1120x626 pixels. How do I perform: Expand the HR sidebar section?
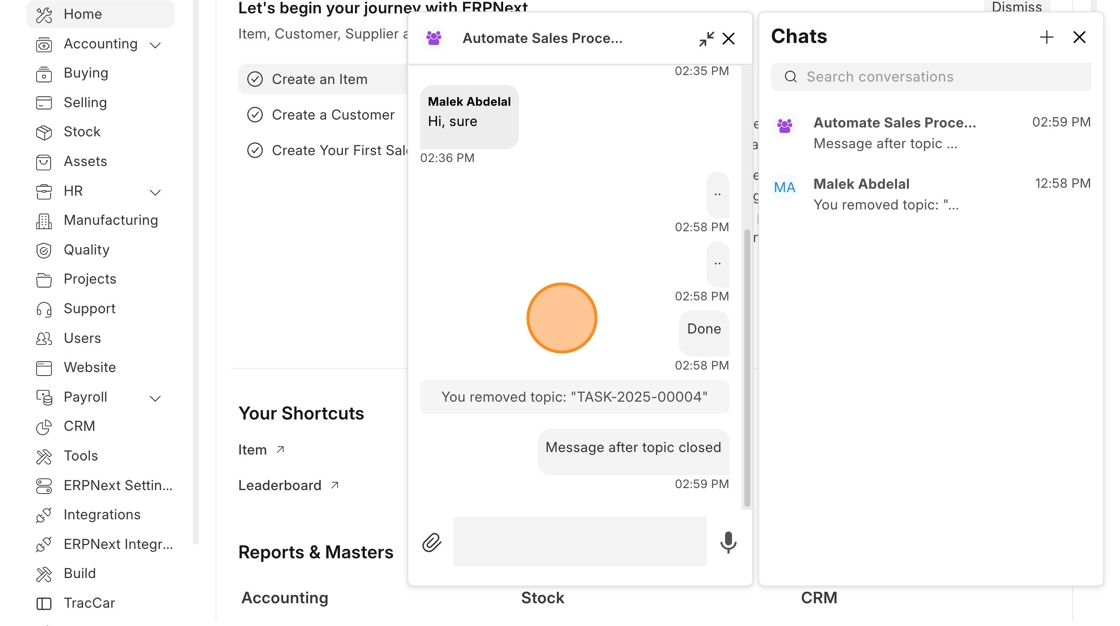155,192
